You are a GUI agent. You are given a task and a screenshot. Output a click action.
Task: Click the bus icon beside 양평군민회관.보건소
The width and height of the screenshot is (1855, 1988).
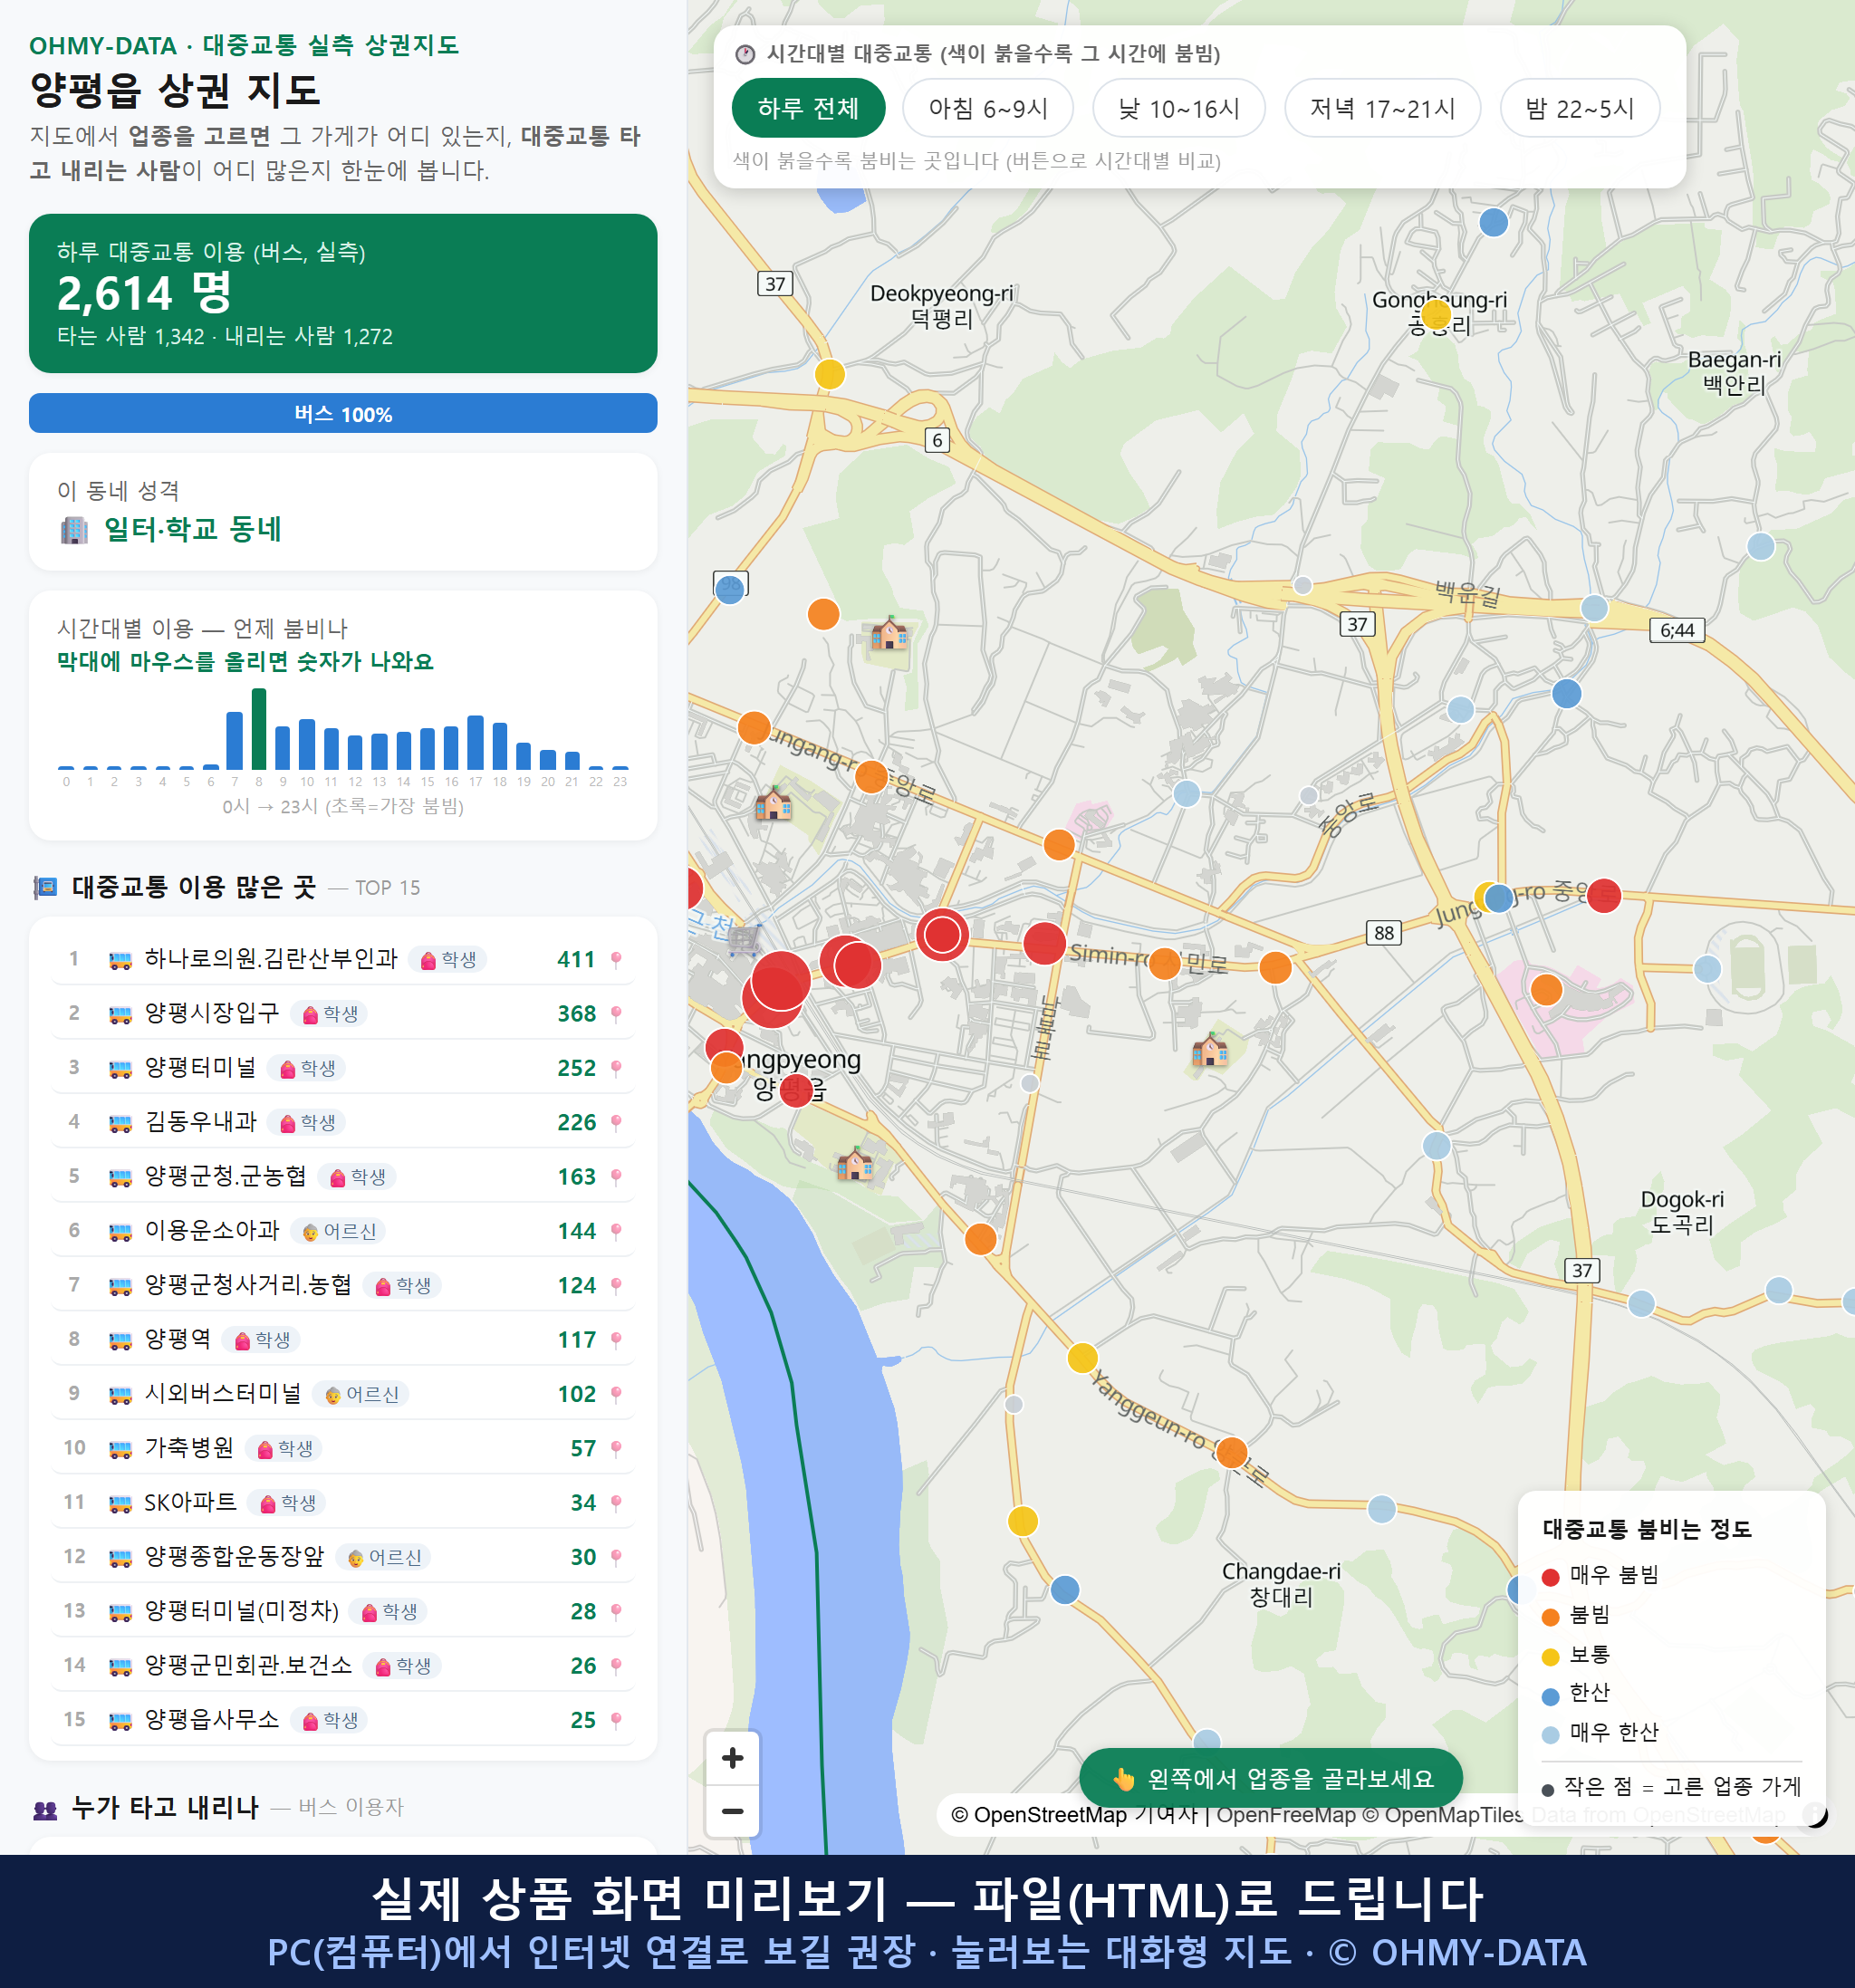pos(120,1666)
